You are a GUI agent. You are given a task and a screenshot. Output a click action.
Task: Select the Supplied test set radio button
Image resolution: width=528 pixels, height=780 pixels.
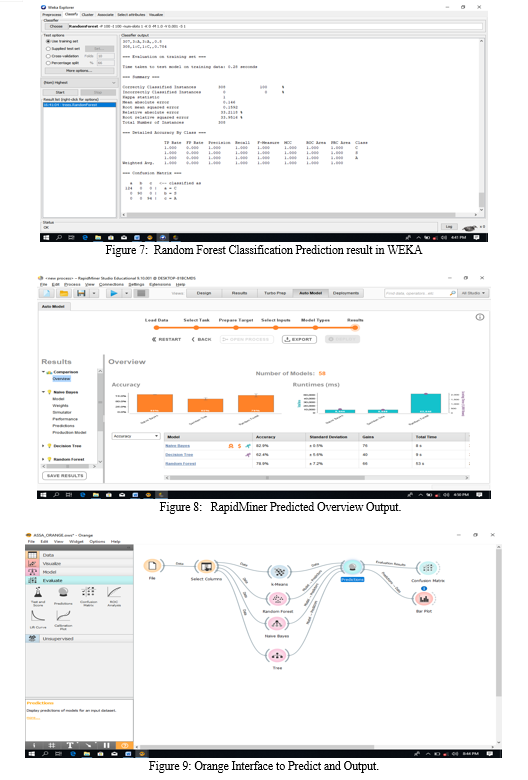pos(48,49)
